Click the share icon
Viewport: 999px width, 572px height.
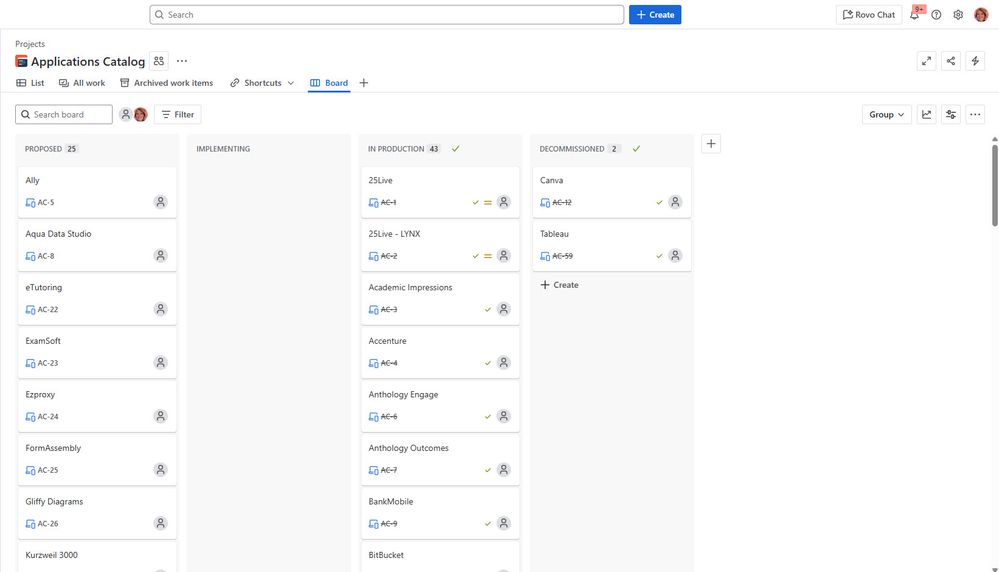[951, 61]
